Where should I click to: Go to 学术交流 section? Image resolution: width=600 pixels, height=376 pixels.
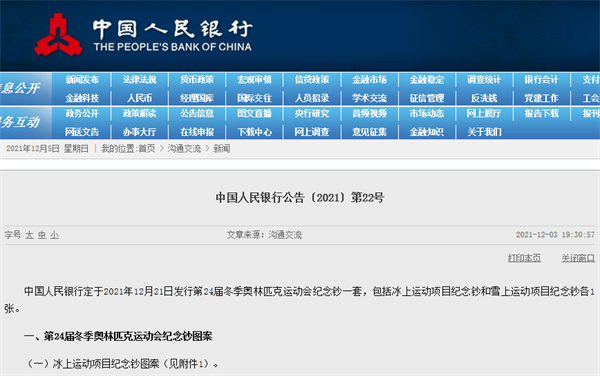pos(369,98)
